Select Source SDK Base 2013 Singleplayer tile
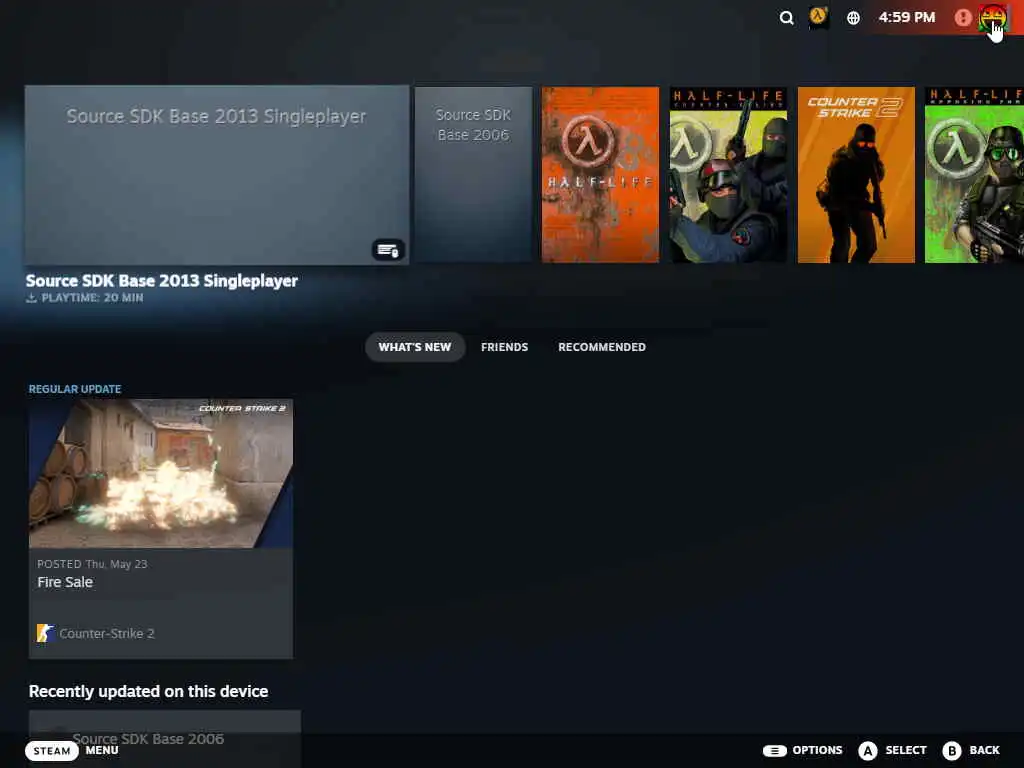Viewport: 1024px width, 768px height. pos(217,175)
